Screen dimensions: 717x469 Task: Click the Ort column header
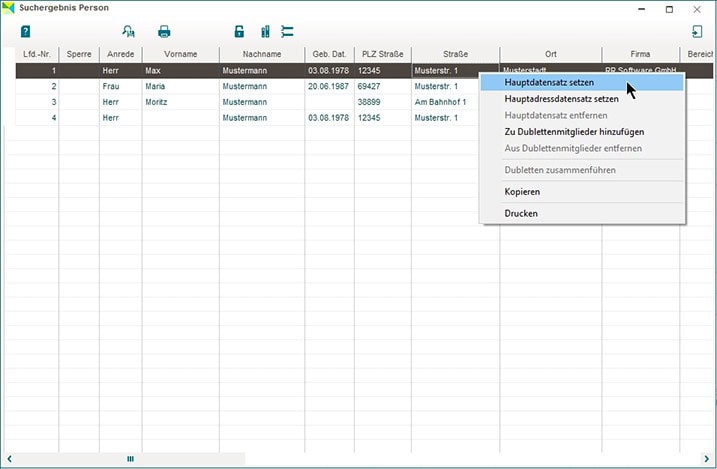point(551,54)
